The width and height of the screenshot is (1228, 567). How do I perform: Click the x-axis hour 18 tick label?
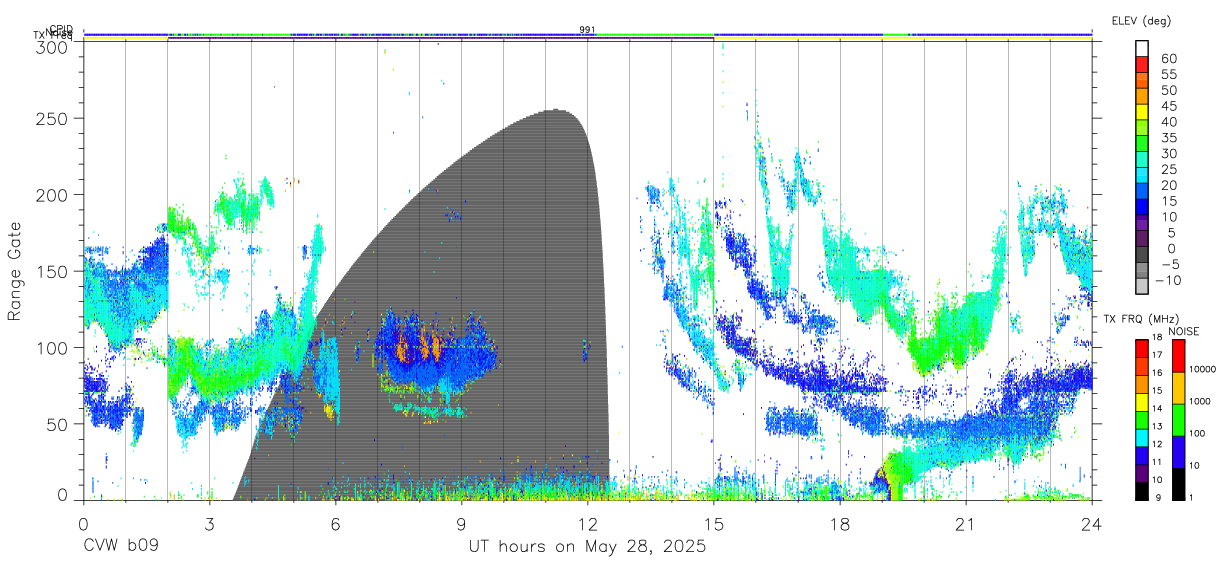tap(840, 524)
